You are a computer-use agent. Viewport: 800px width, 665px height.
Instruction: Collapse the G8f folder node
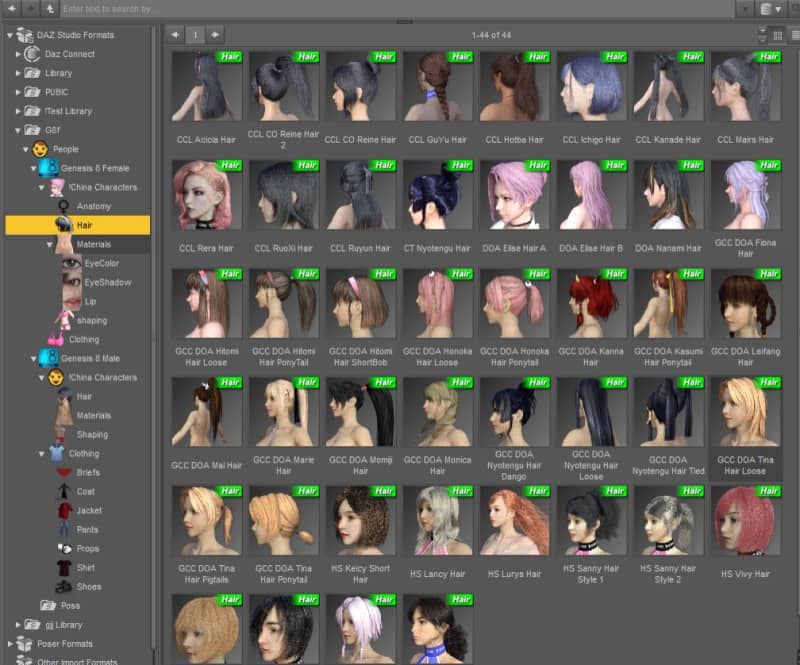[x=18, y=130]
